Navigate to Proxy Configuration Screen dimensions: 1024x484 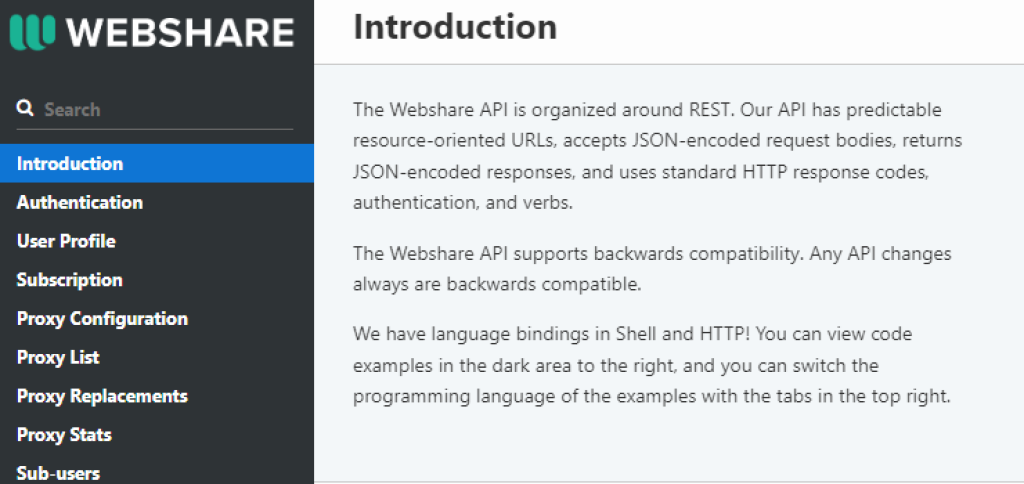(x=102, y=319)
